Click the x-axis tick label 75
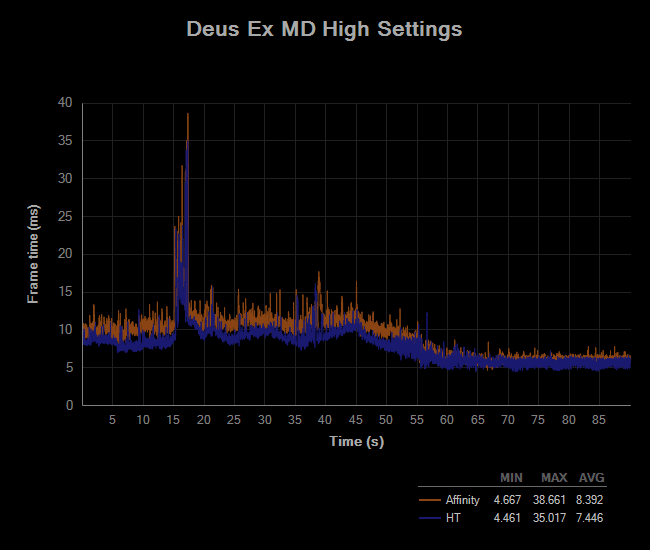This screenshot has width=650, height=550. 538,420
